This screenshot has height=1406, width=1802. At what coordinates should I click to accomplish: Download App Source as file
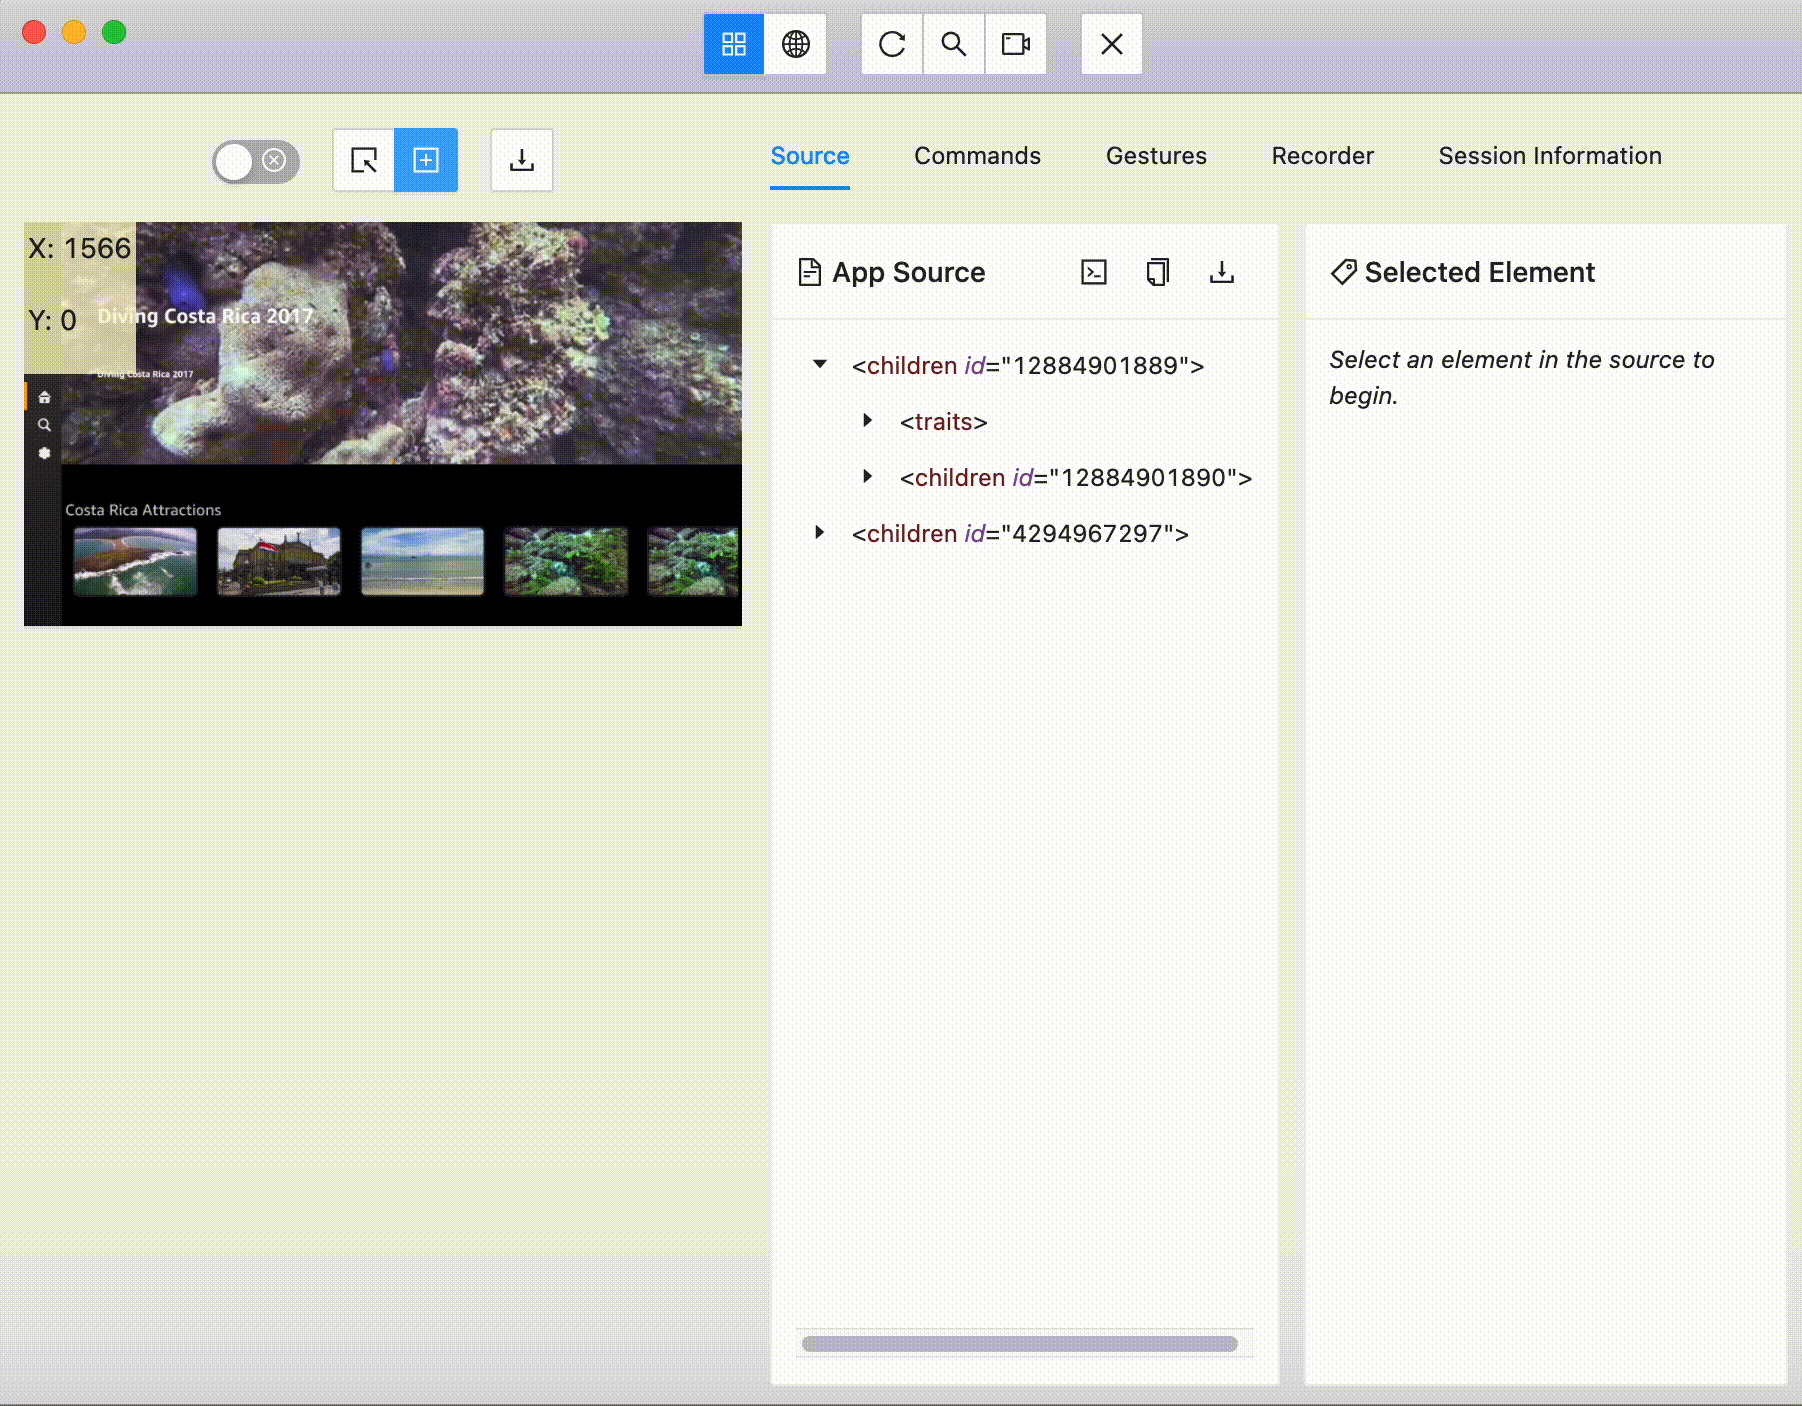[x=1221, y=272]
